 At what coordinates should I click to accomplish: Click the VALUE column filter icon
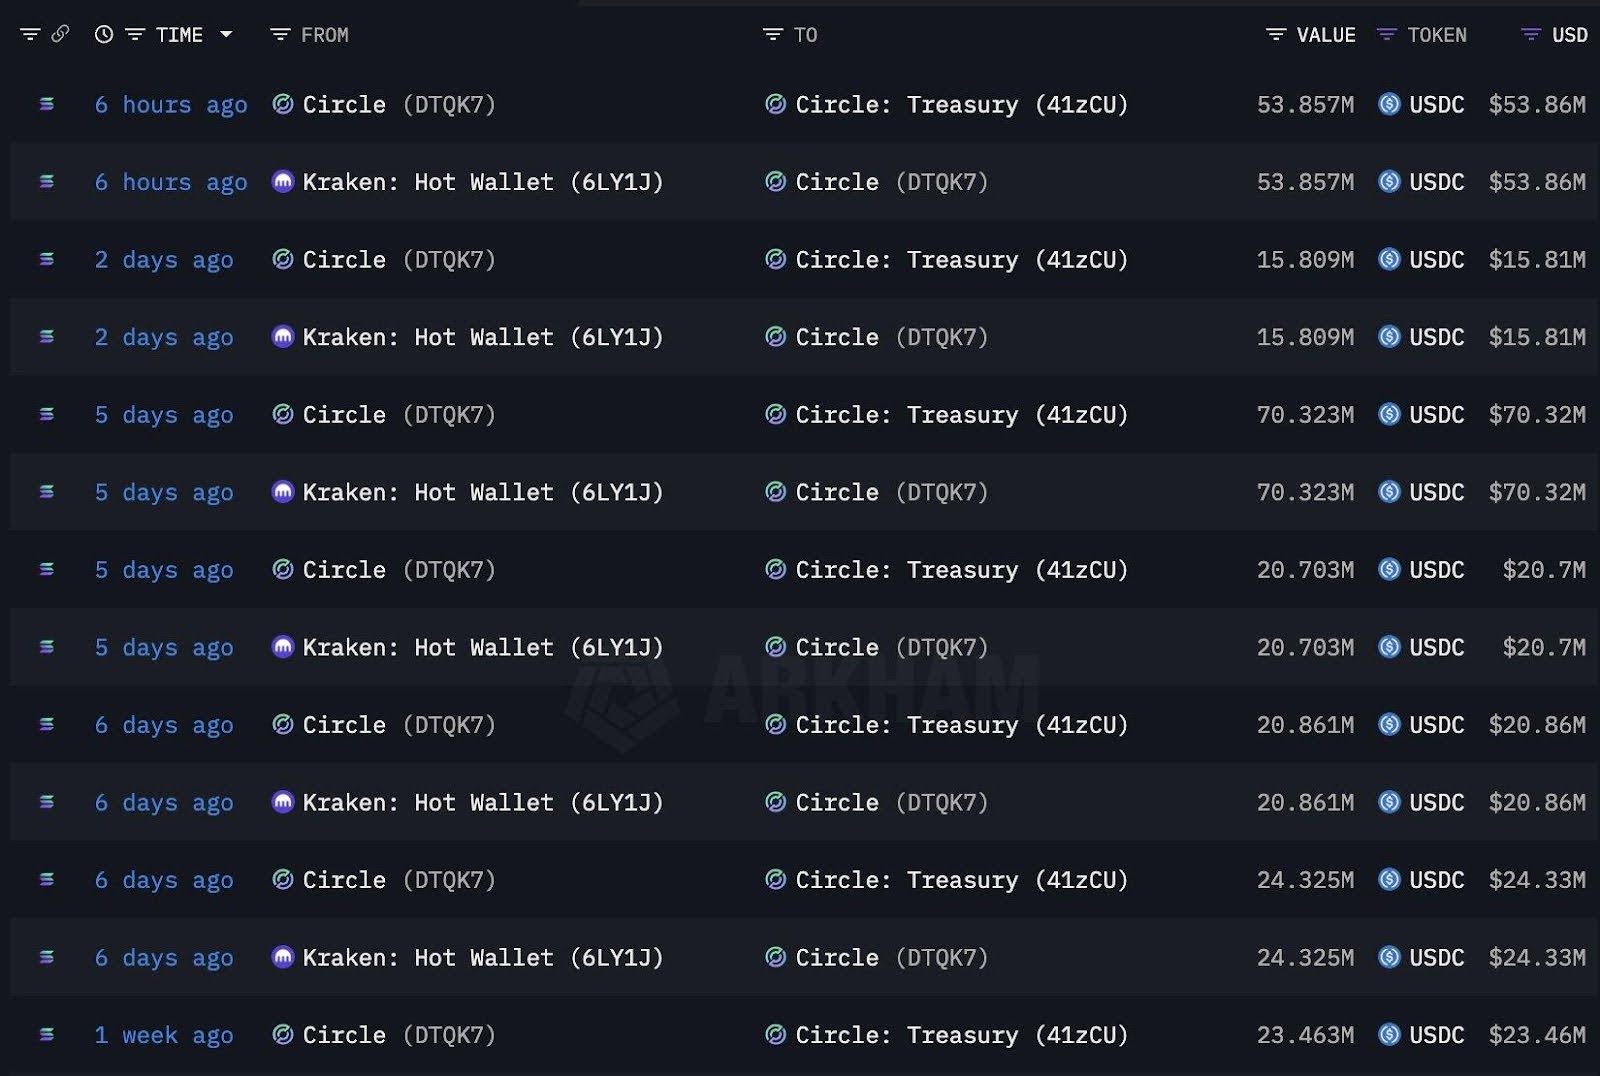tap(1275, 35)
